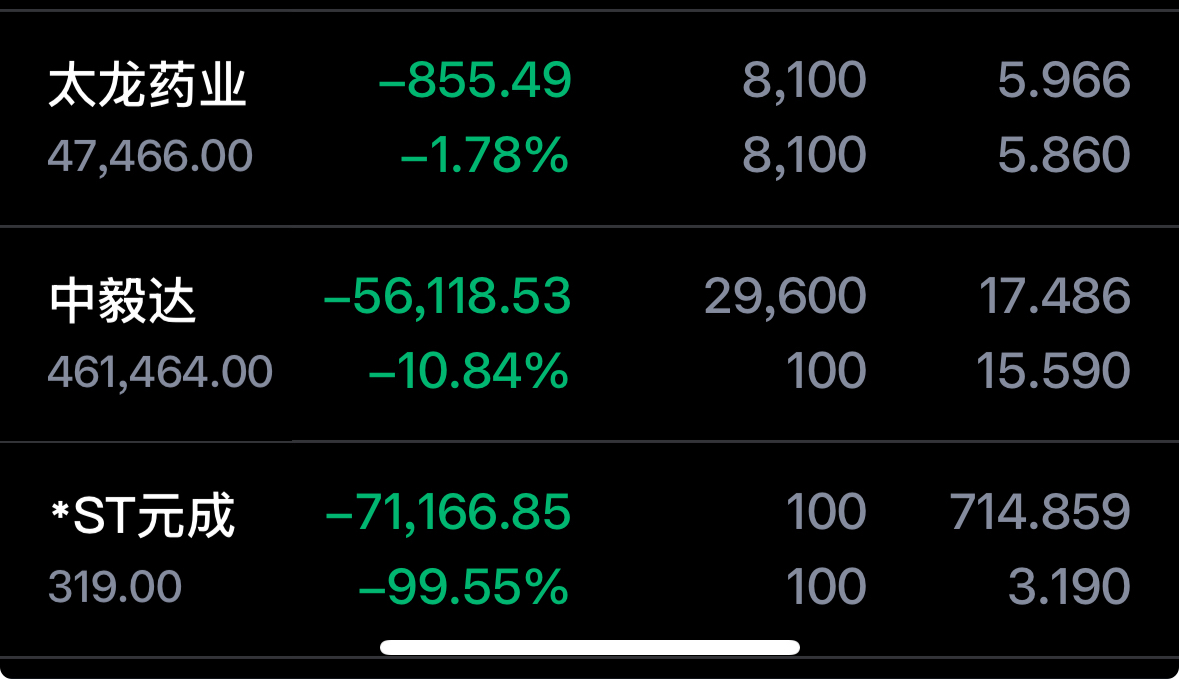The height and width of the screenshot is (679, 1179).
Task: Tap the 319.00 market value
Action: coord(115,587)
